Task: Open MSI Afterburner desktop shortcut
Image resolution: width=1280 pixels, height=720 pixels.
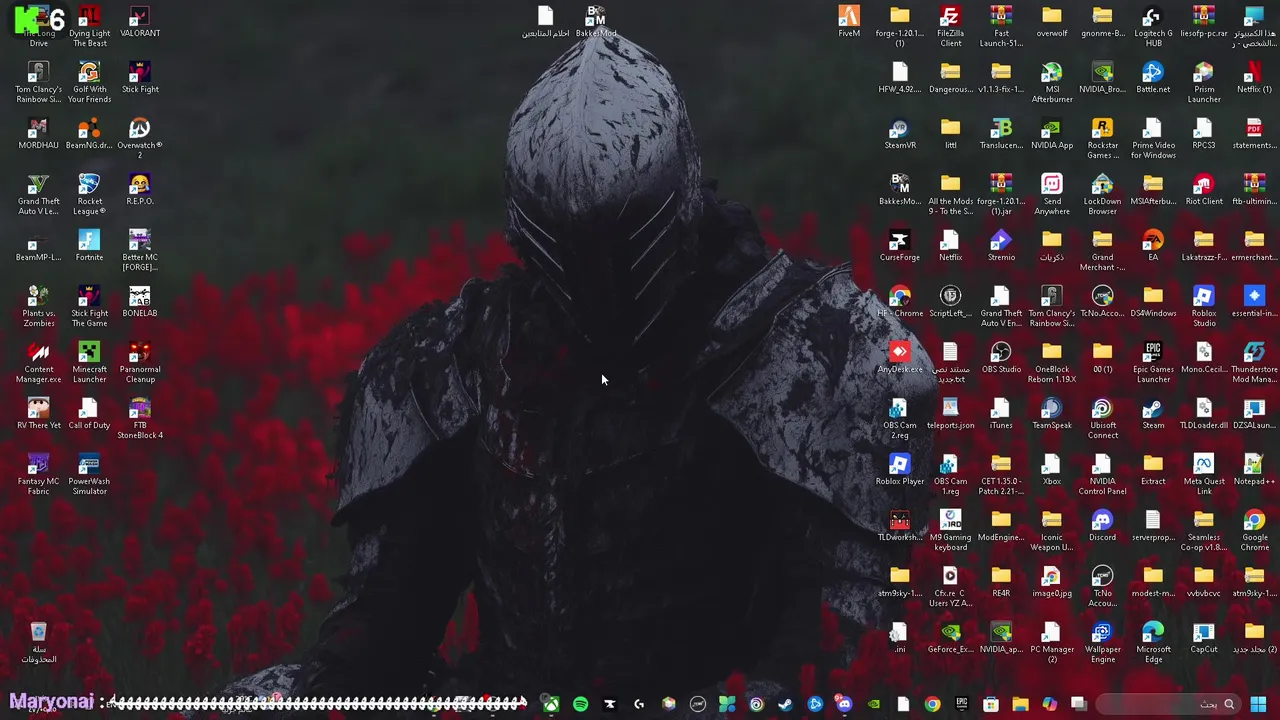Action: point(1052,83)
